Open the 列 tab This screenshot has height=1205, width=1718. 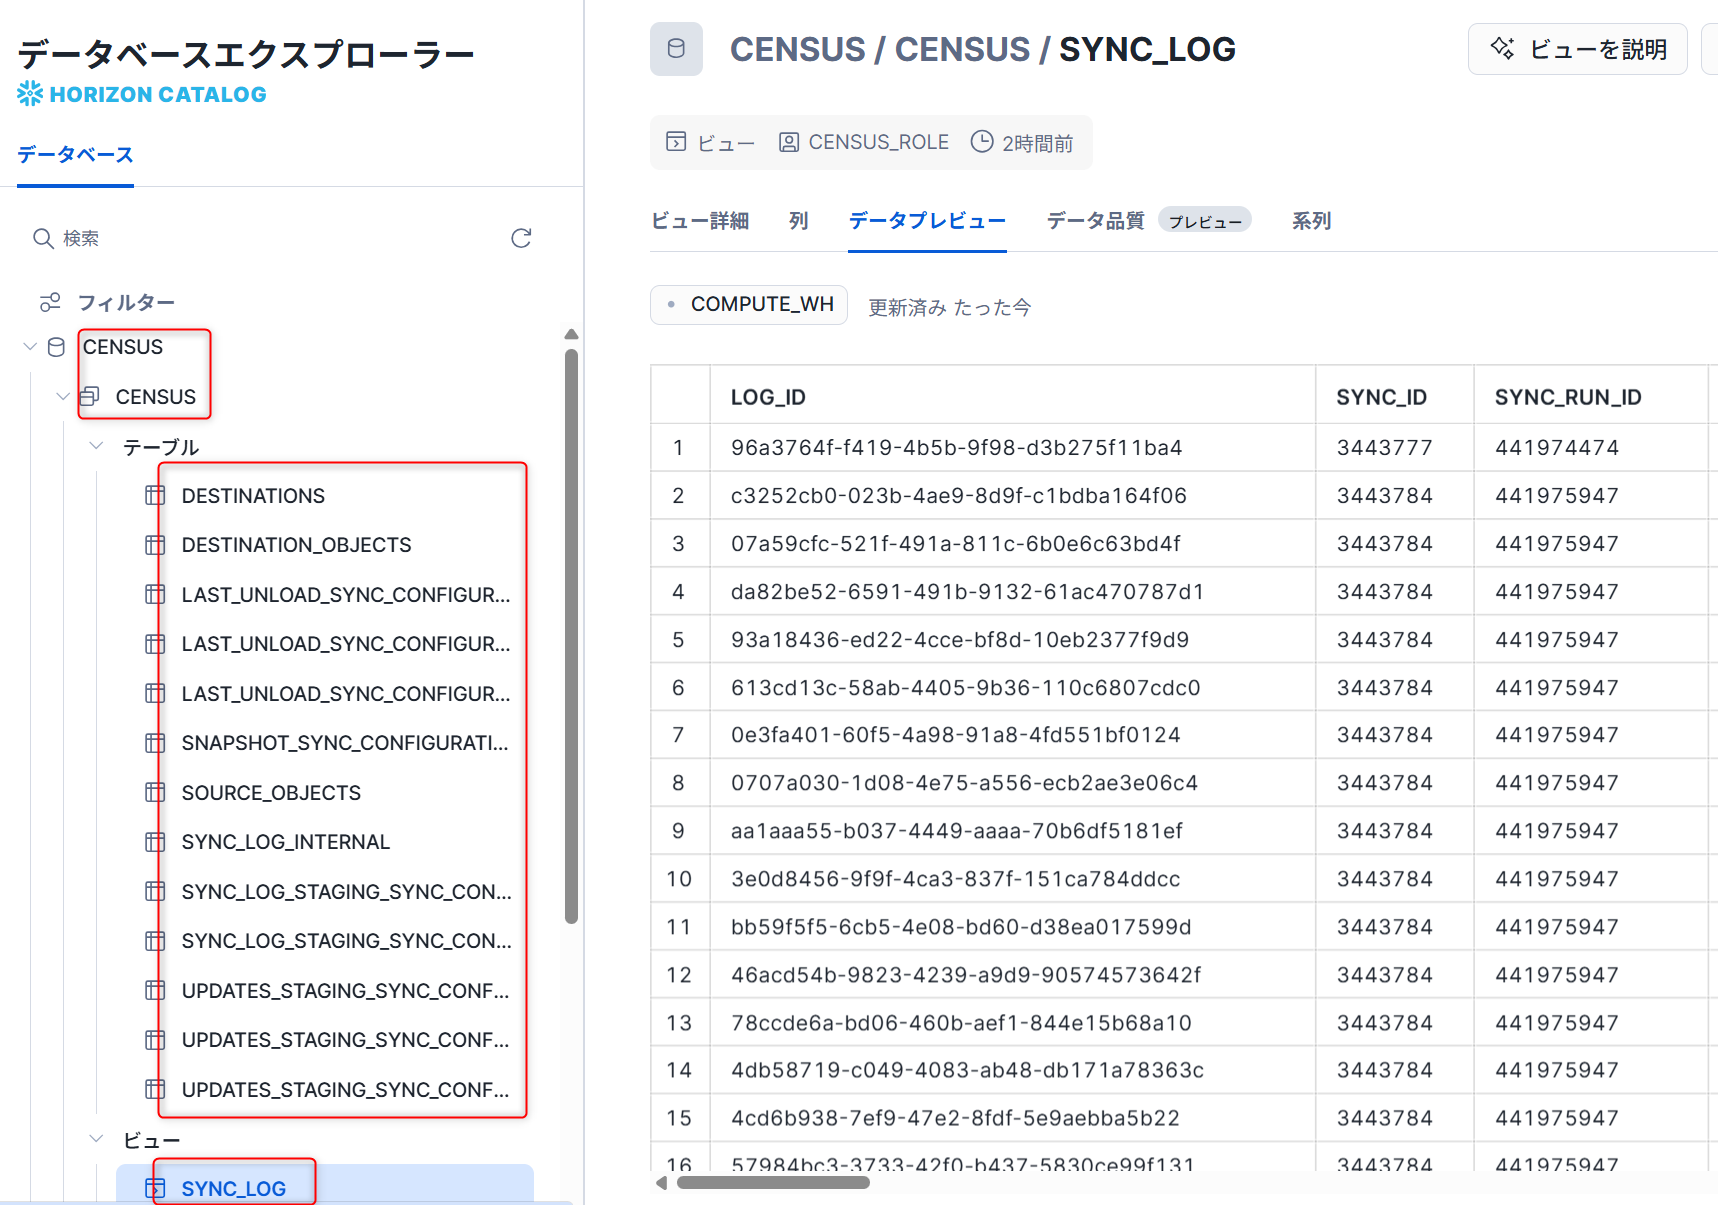(x=798, y=221)
